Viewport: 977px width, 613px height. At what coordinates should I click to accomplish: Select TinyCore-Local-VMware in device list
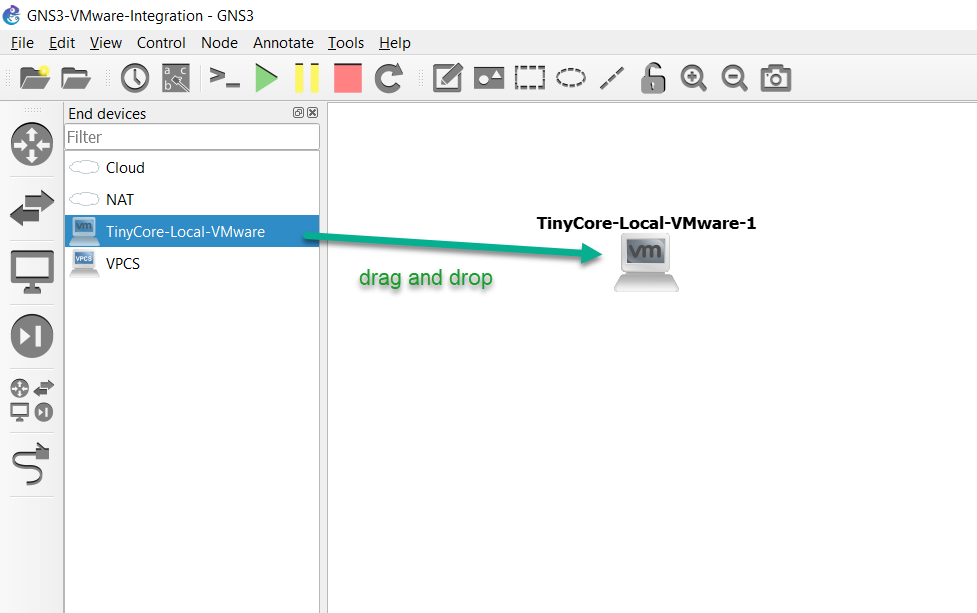192,231
